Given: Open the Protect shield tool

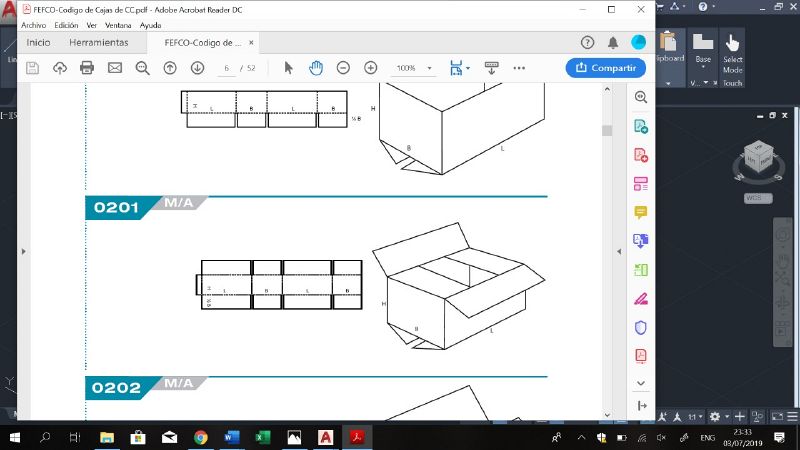Looking at the screenshot, I should click(641, 328).
